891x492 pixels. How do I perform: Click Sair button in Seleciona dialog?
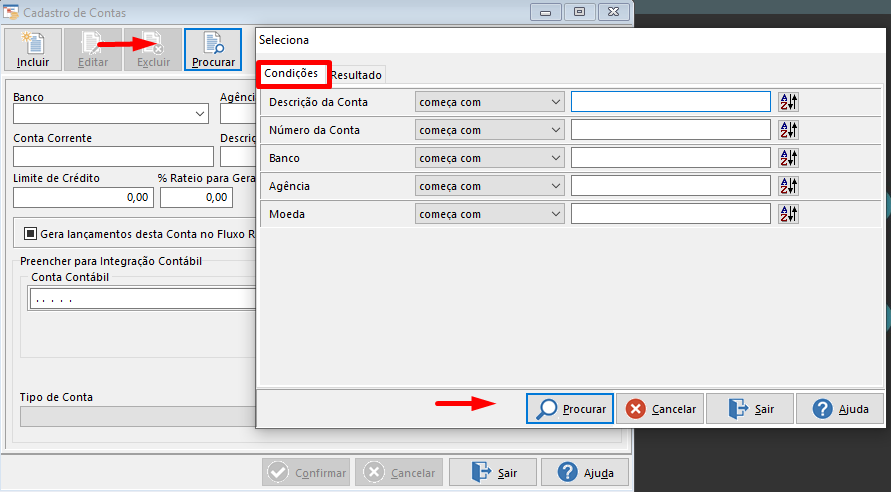click(x=750, y=408)
